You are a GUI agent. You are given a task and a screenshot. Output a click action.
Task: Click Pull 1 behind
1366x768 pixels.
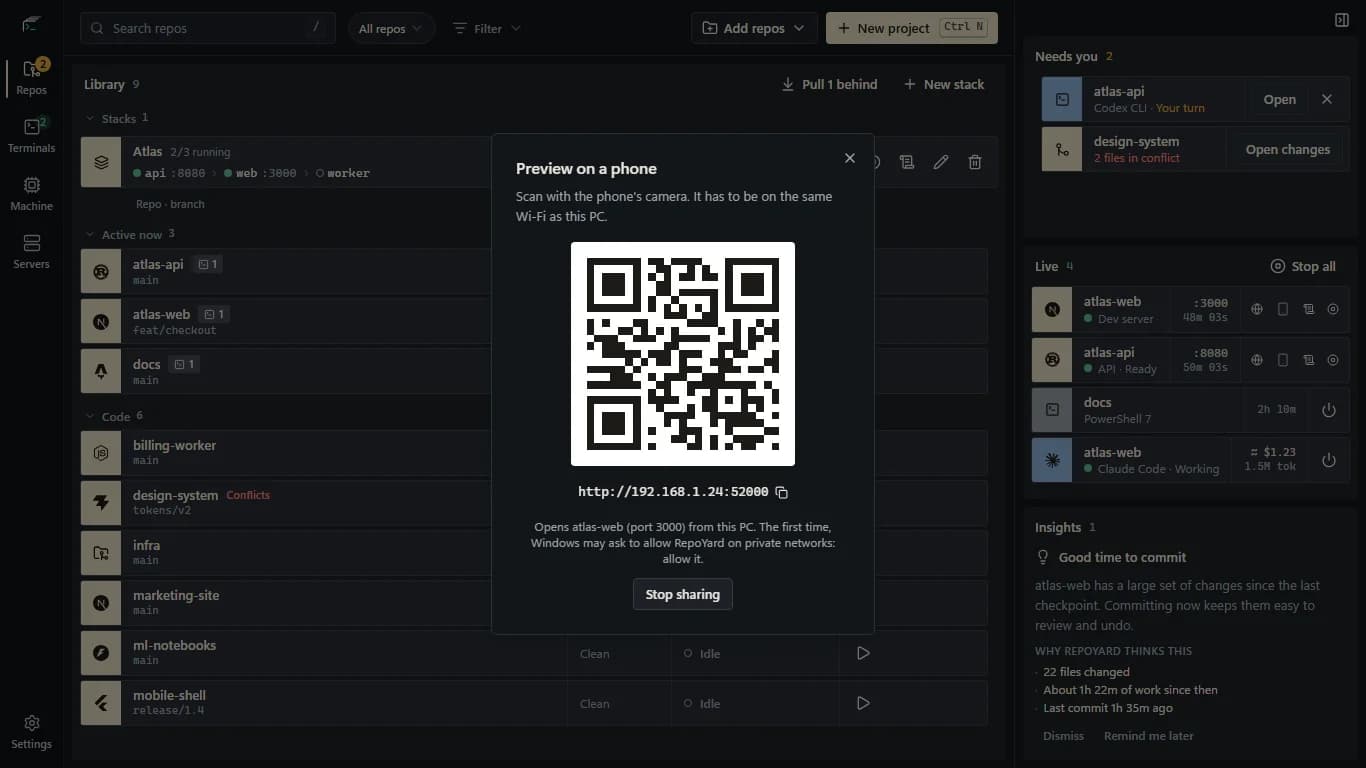tap(829, 84)
